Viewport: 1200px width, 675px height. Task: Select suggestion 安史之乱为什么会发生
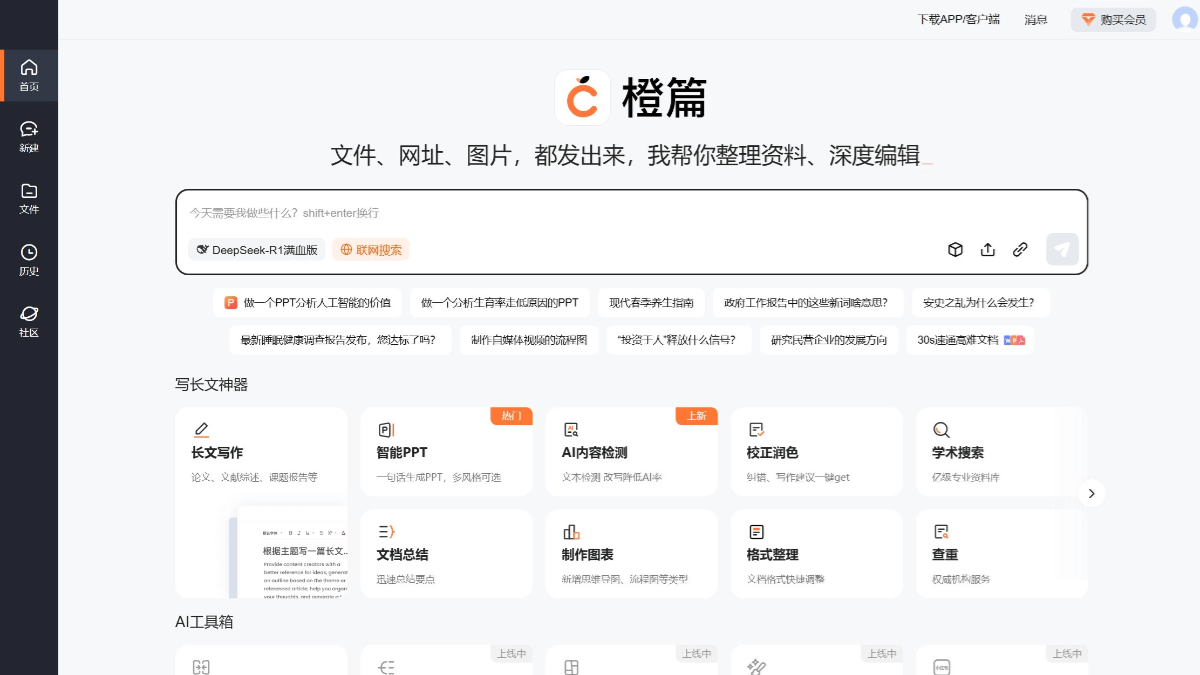980,302
